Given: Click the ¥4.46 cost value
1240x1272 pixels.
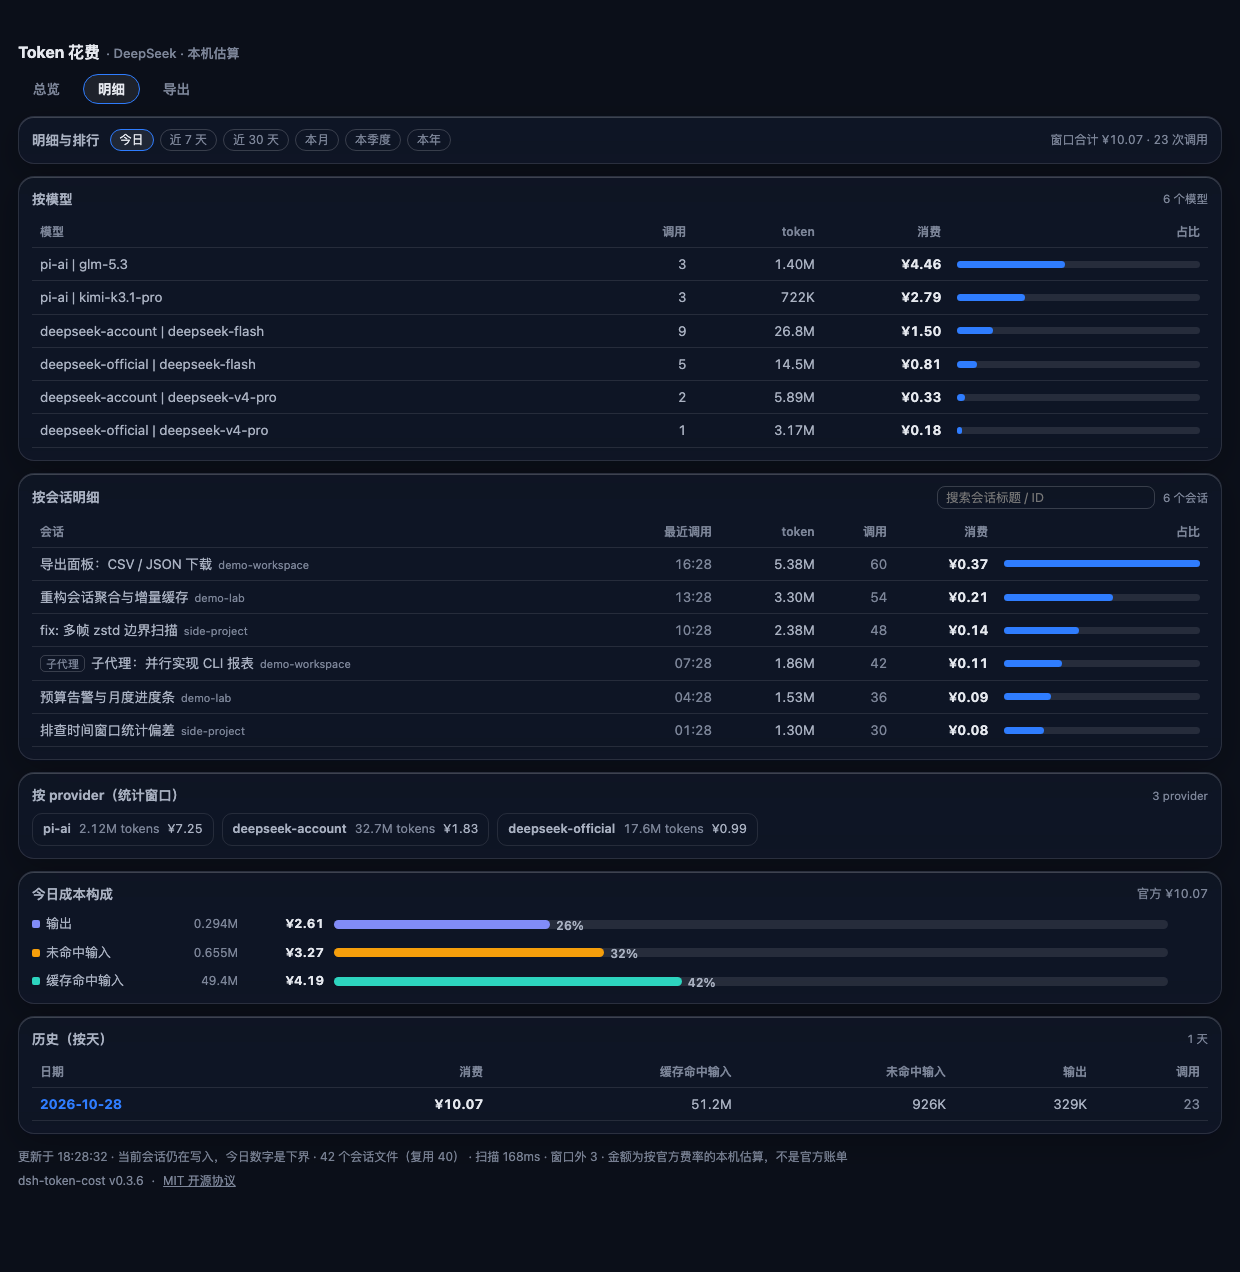Looking at the screenshot, I should 921,264.
